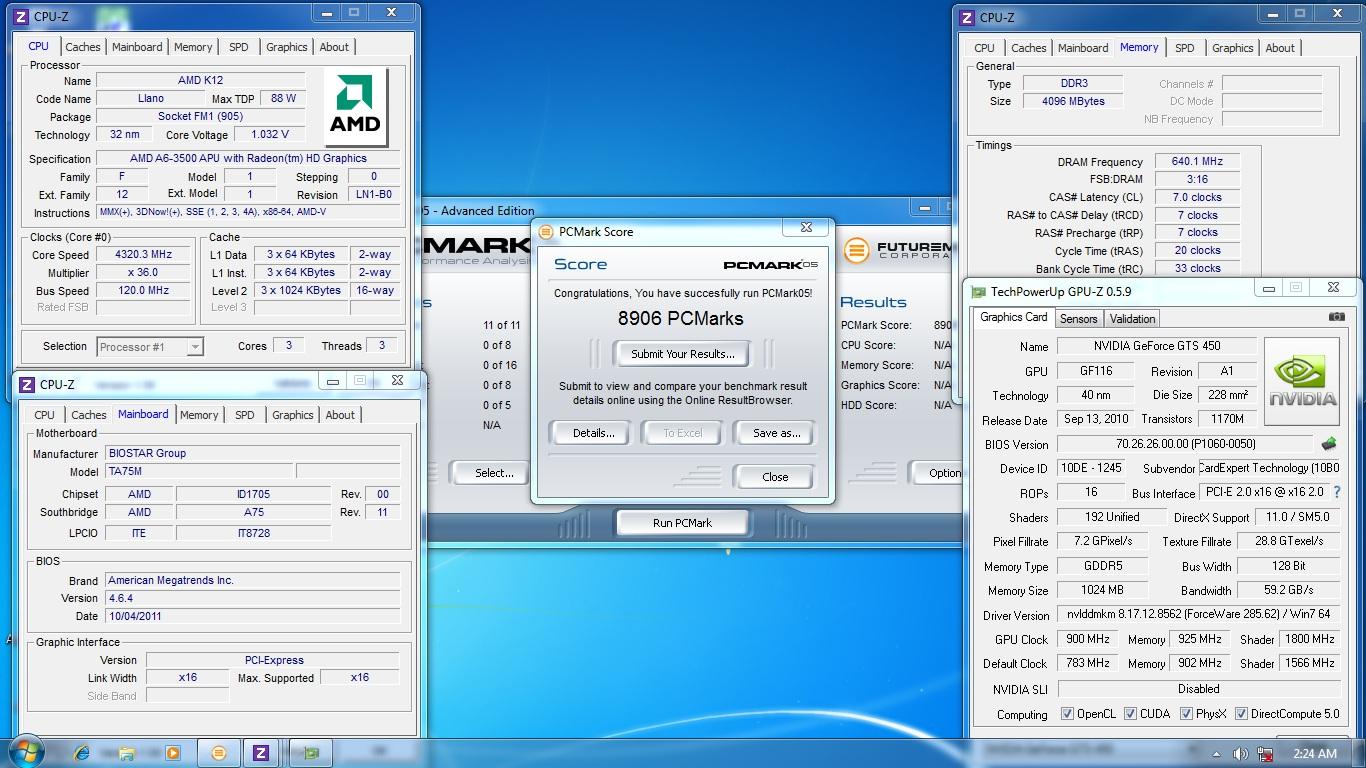
Task: Click the Subvendor CardExpert Technology field
Action: 1268,468
